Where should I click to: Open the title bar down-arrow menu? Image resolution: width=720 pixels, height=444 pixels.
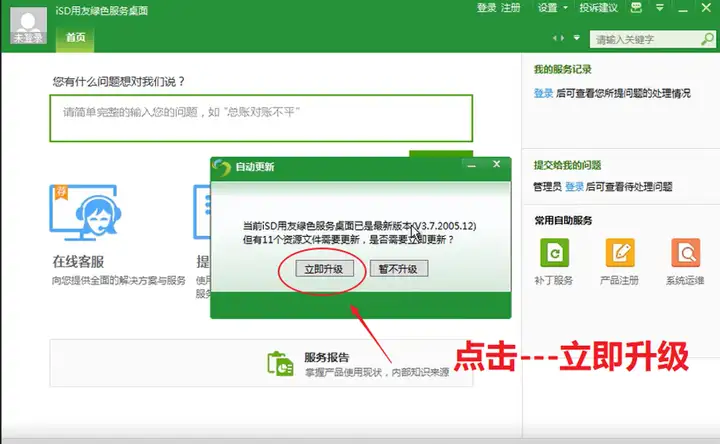coord(660,7)
